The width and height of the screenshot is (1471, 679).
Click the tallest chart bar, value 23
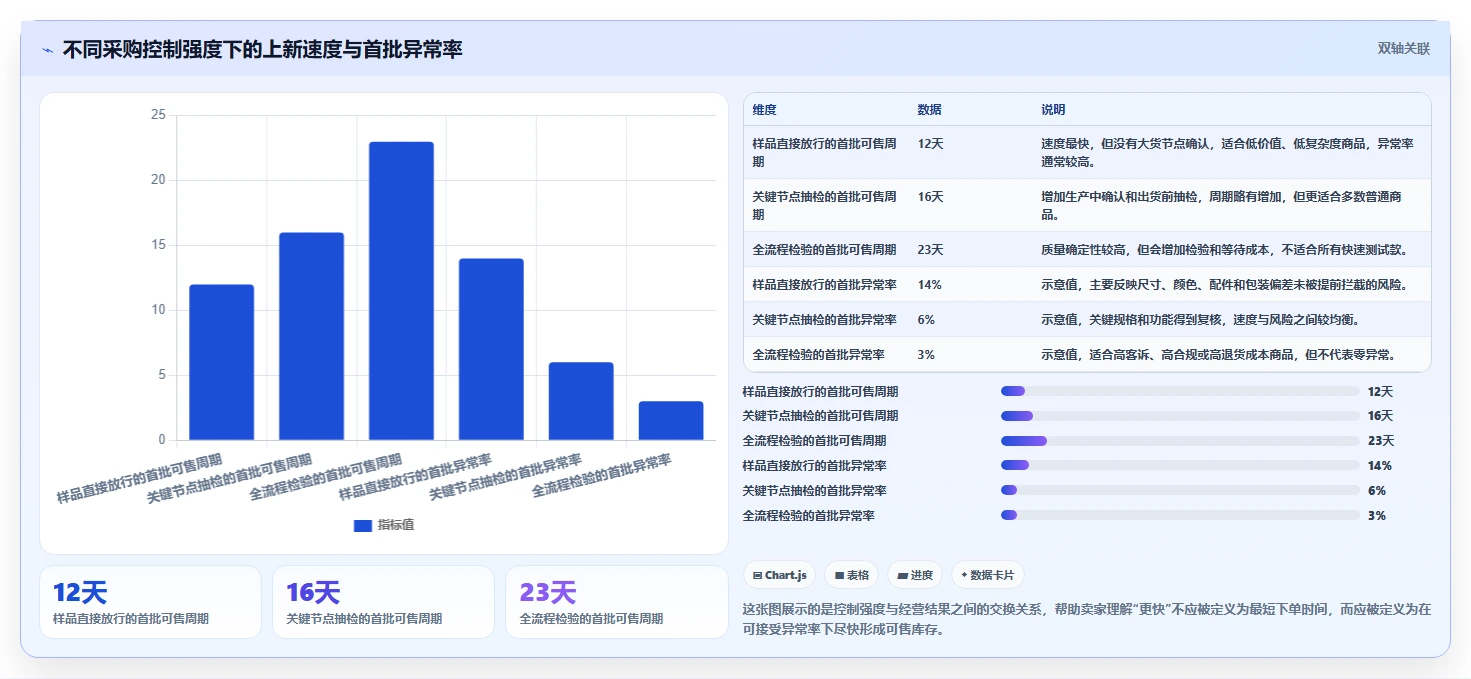coord(401,291)
